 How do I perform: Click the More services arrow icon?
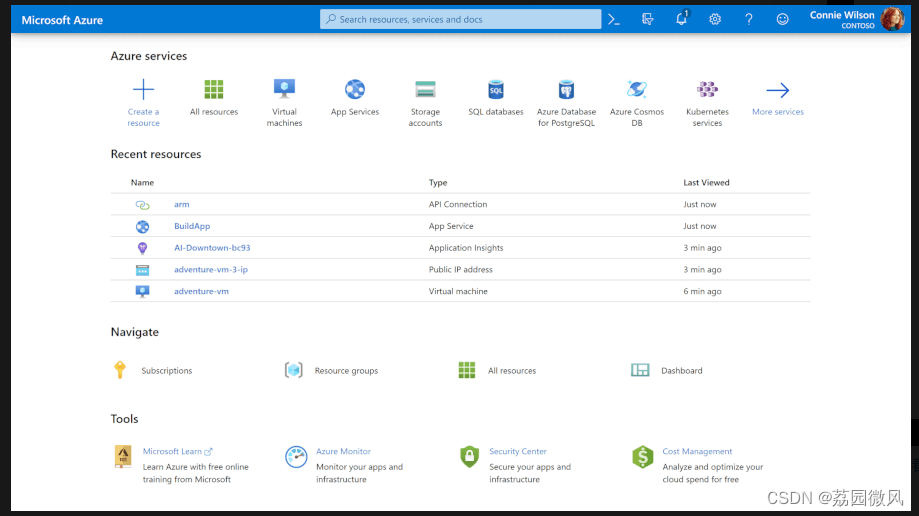tap(778, 90)
